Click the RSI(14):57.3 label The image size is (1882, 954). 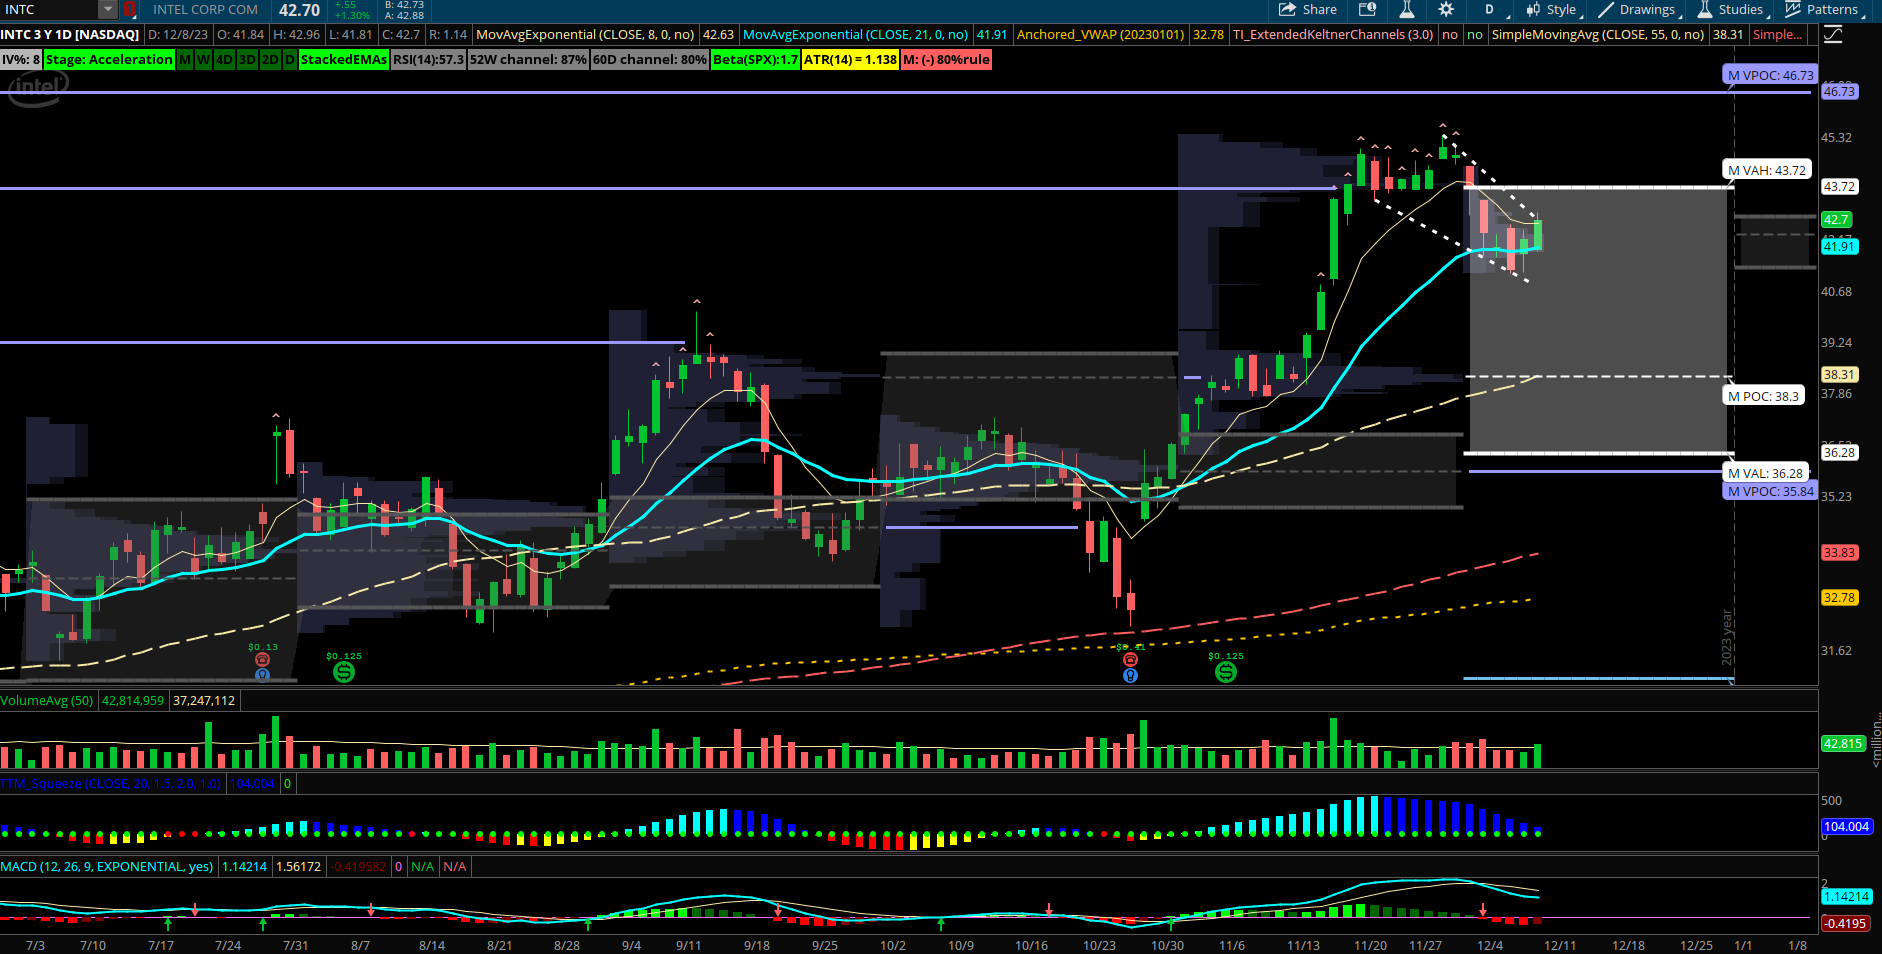pyautogui.click(x=429, y=60)
